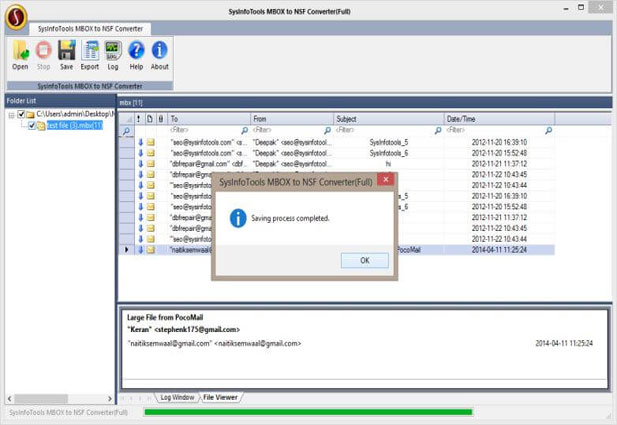Screen dimensions: 617x425
Task: Click the Subject column filter search icon
Action: tap(438, 130)
